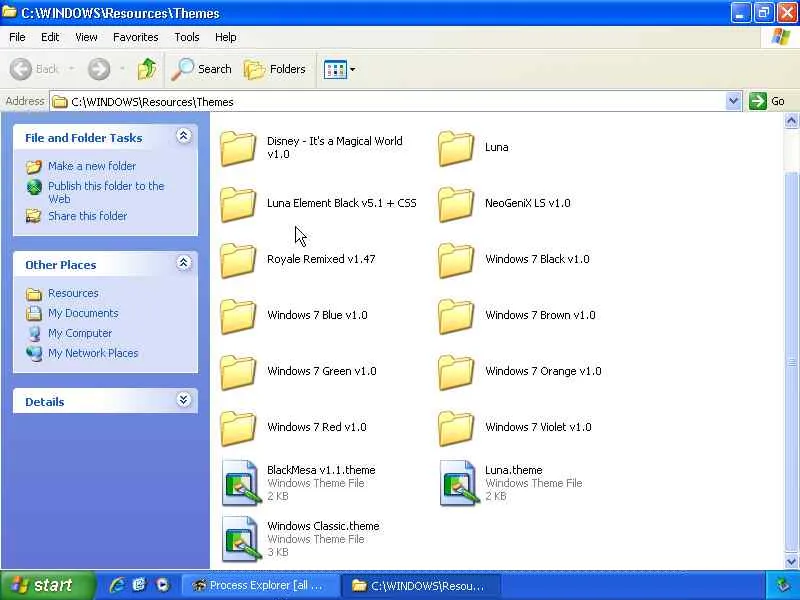Go to My Computer in Other Places
The height and width of the screenshot is (600, 800).
[x=80, y=333]
